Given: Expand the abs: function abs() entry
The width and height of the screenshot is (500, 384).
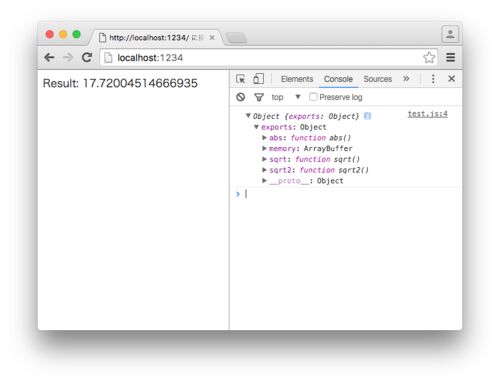Looking at the screenshot, I should [264, 138].
